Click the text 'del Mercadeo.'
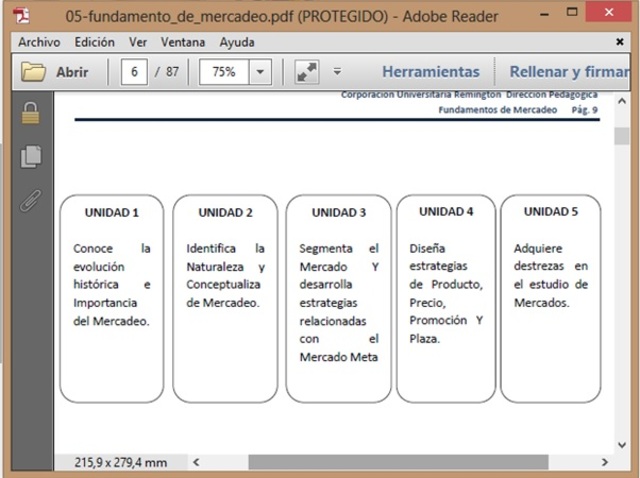The width and height of the screenshot is (640, 478). click(x=111, y=321)
